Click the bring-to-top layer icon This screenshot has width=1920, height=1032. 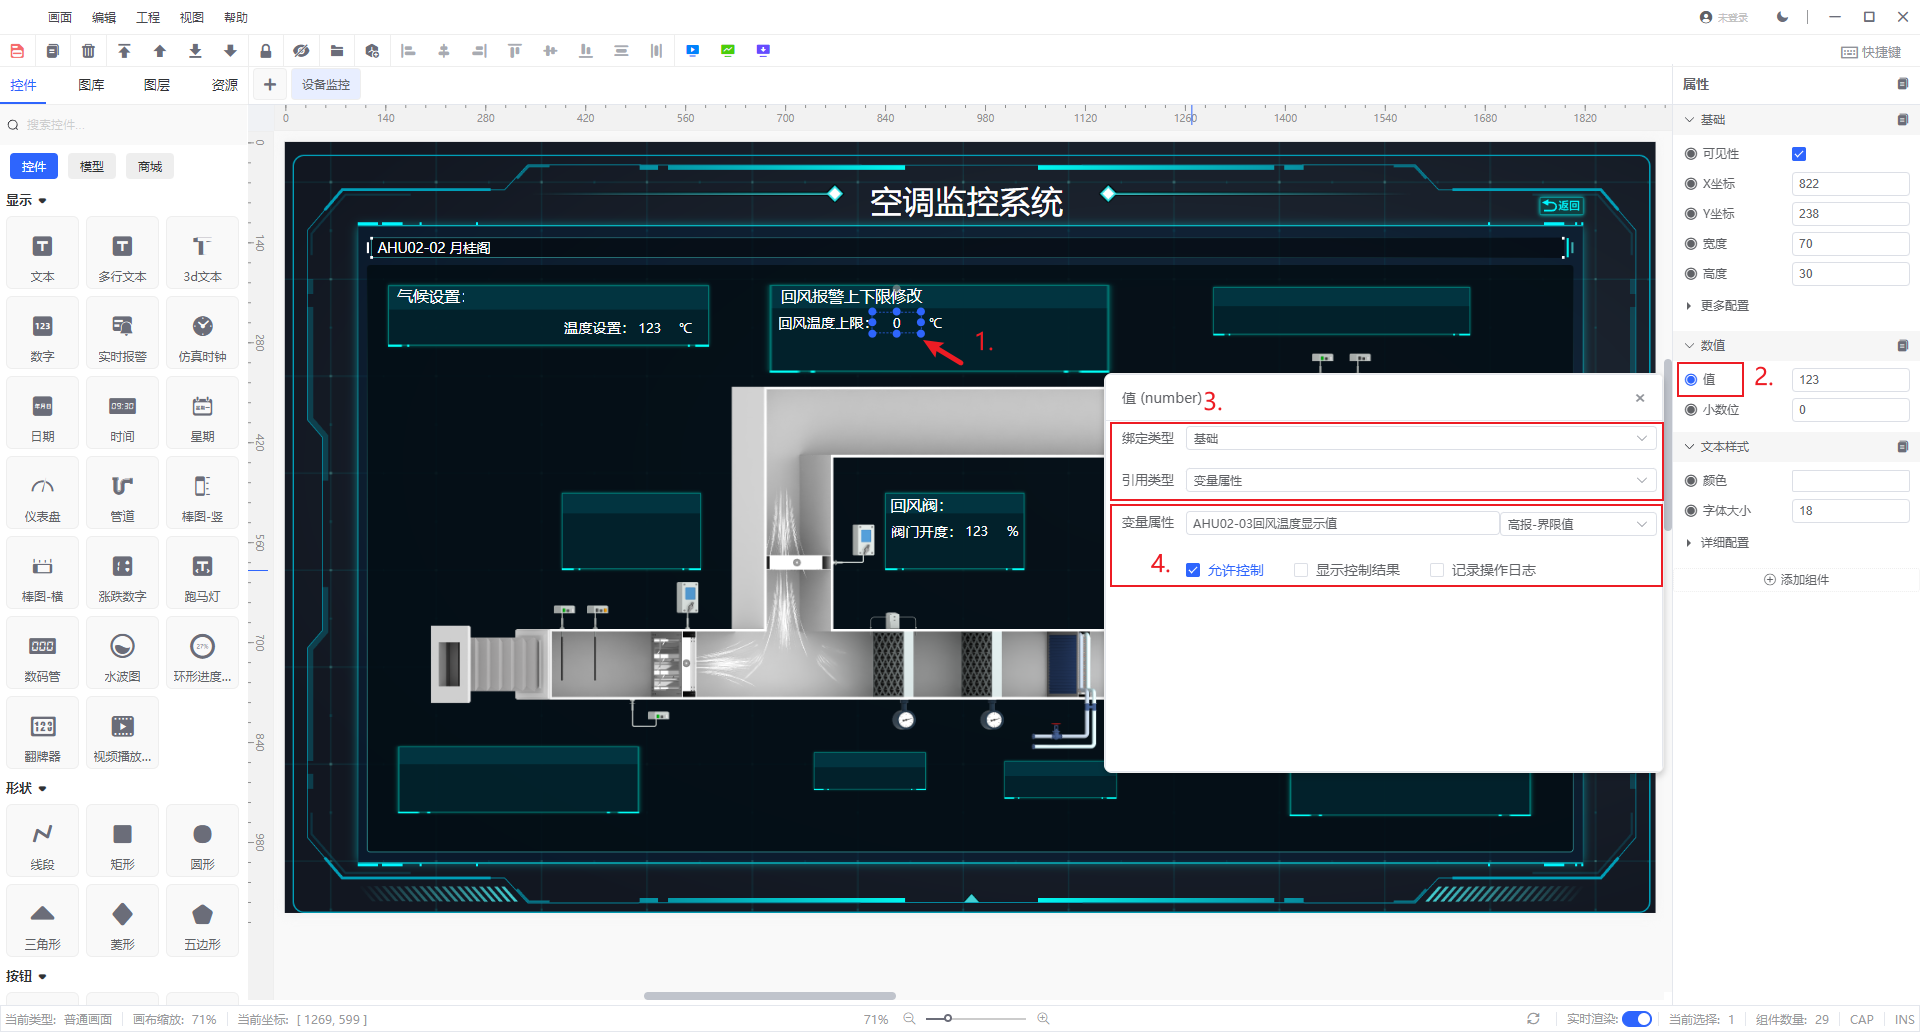pyautogui.click(x=124, y=51)
